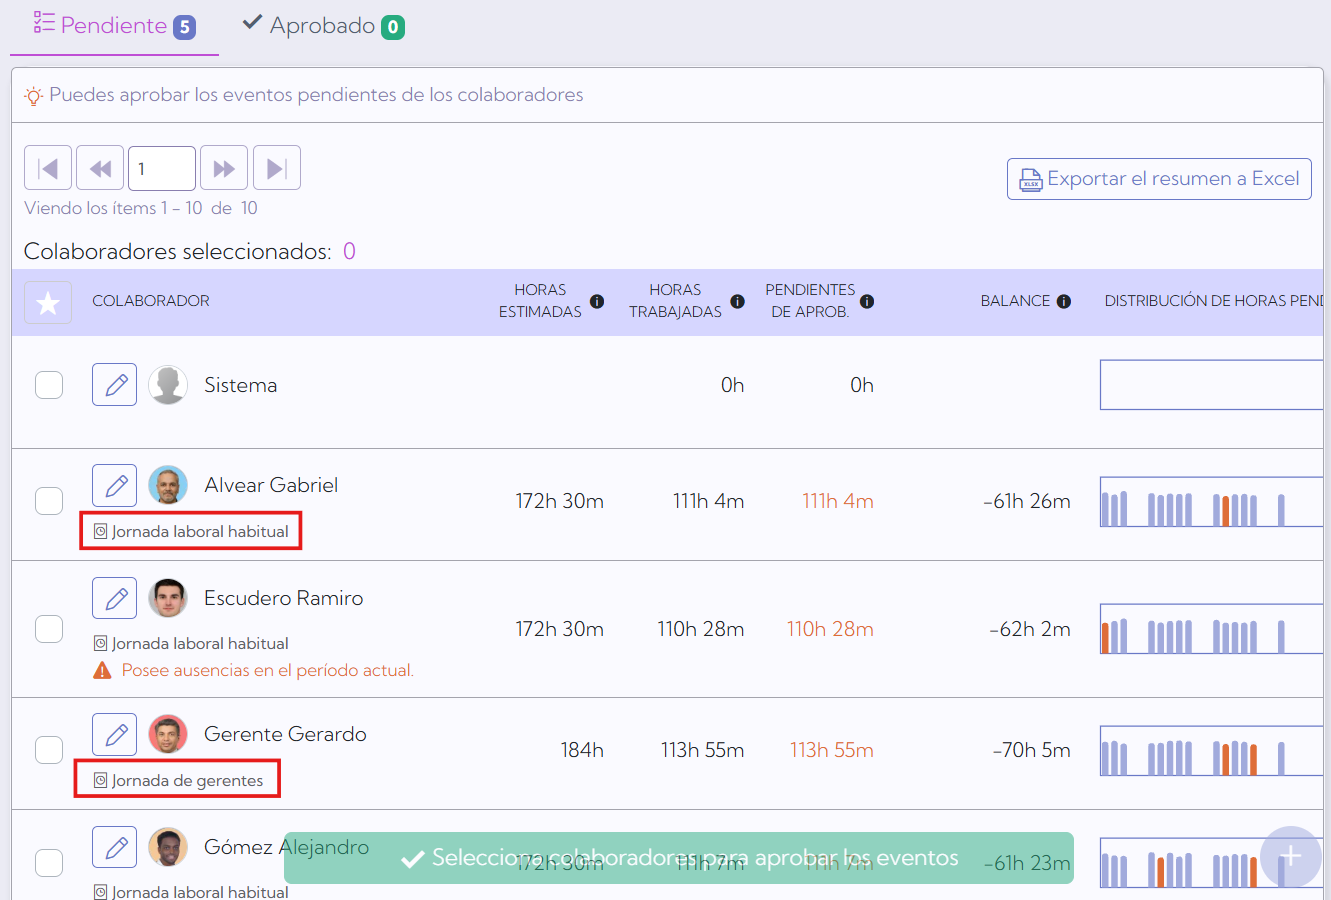Check the box for Escudero Ramiro
The width and height of the screenshot is (1331, 900).
pos(49,629)
